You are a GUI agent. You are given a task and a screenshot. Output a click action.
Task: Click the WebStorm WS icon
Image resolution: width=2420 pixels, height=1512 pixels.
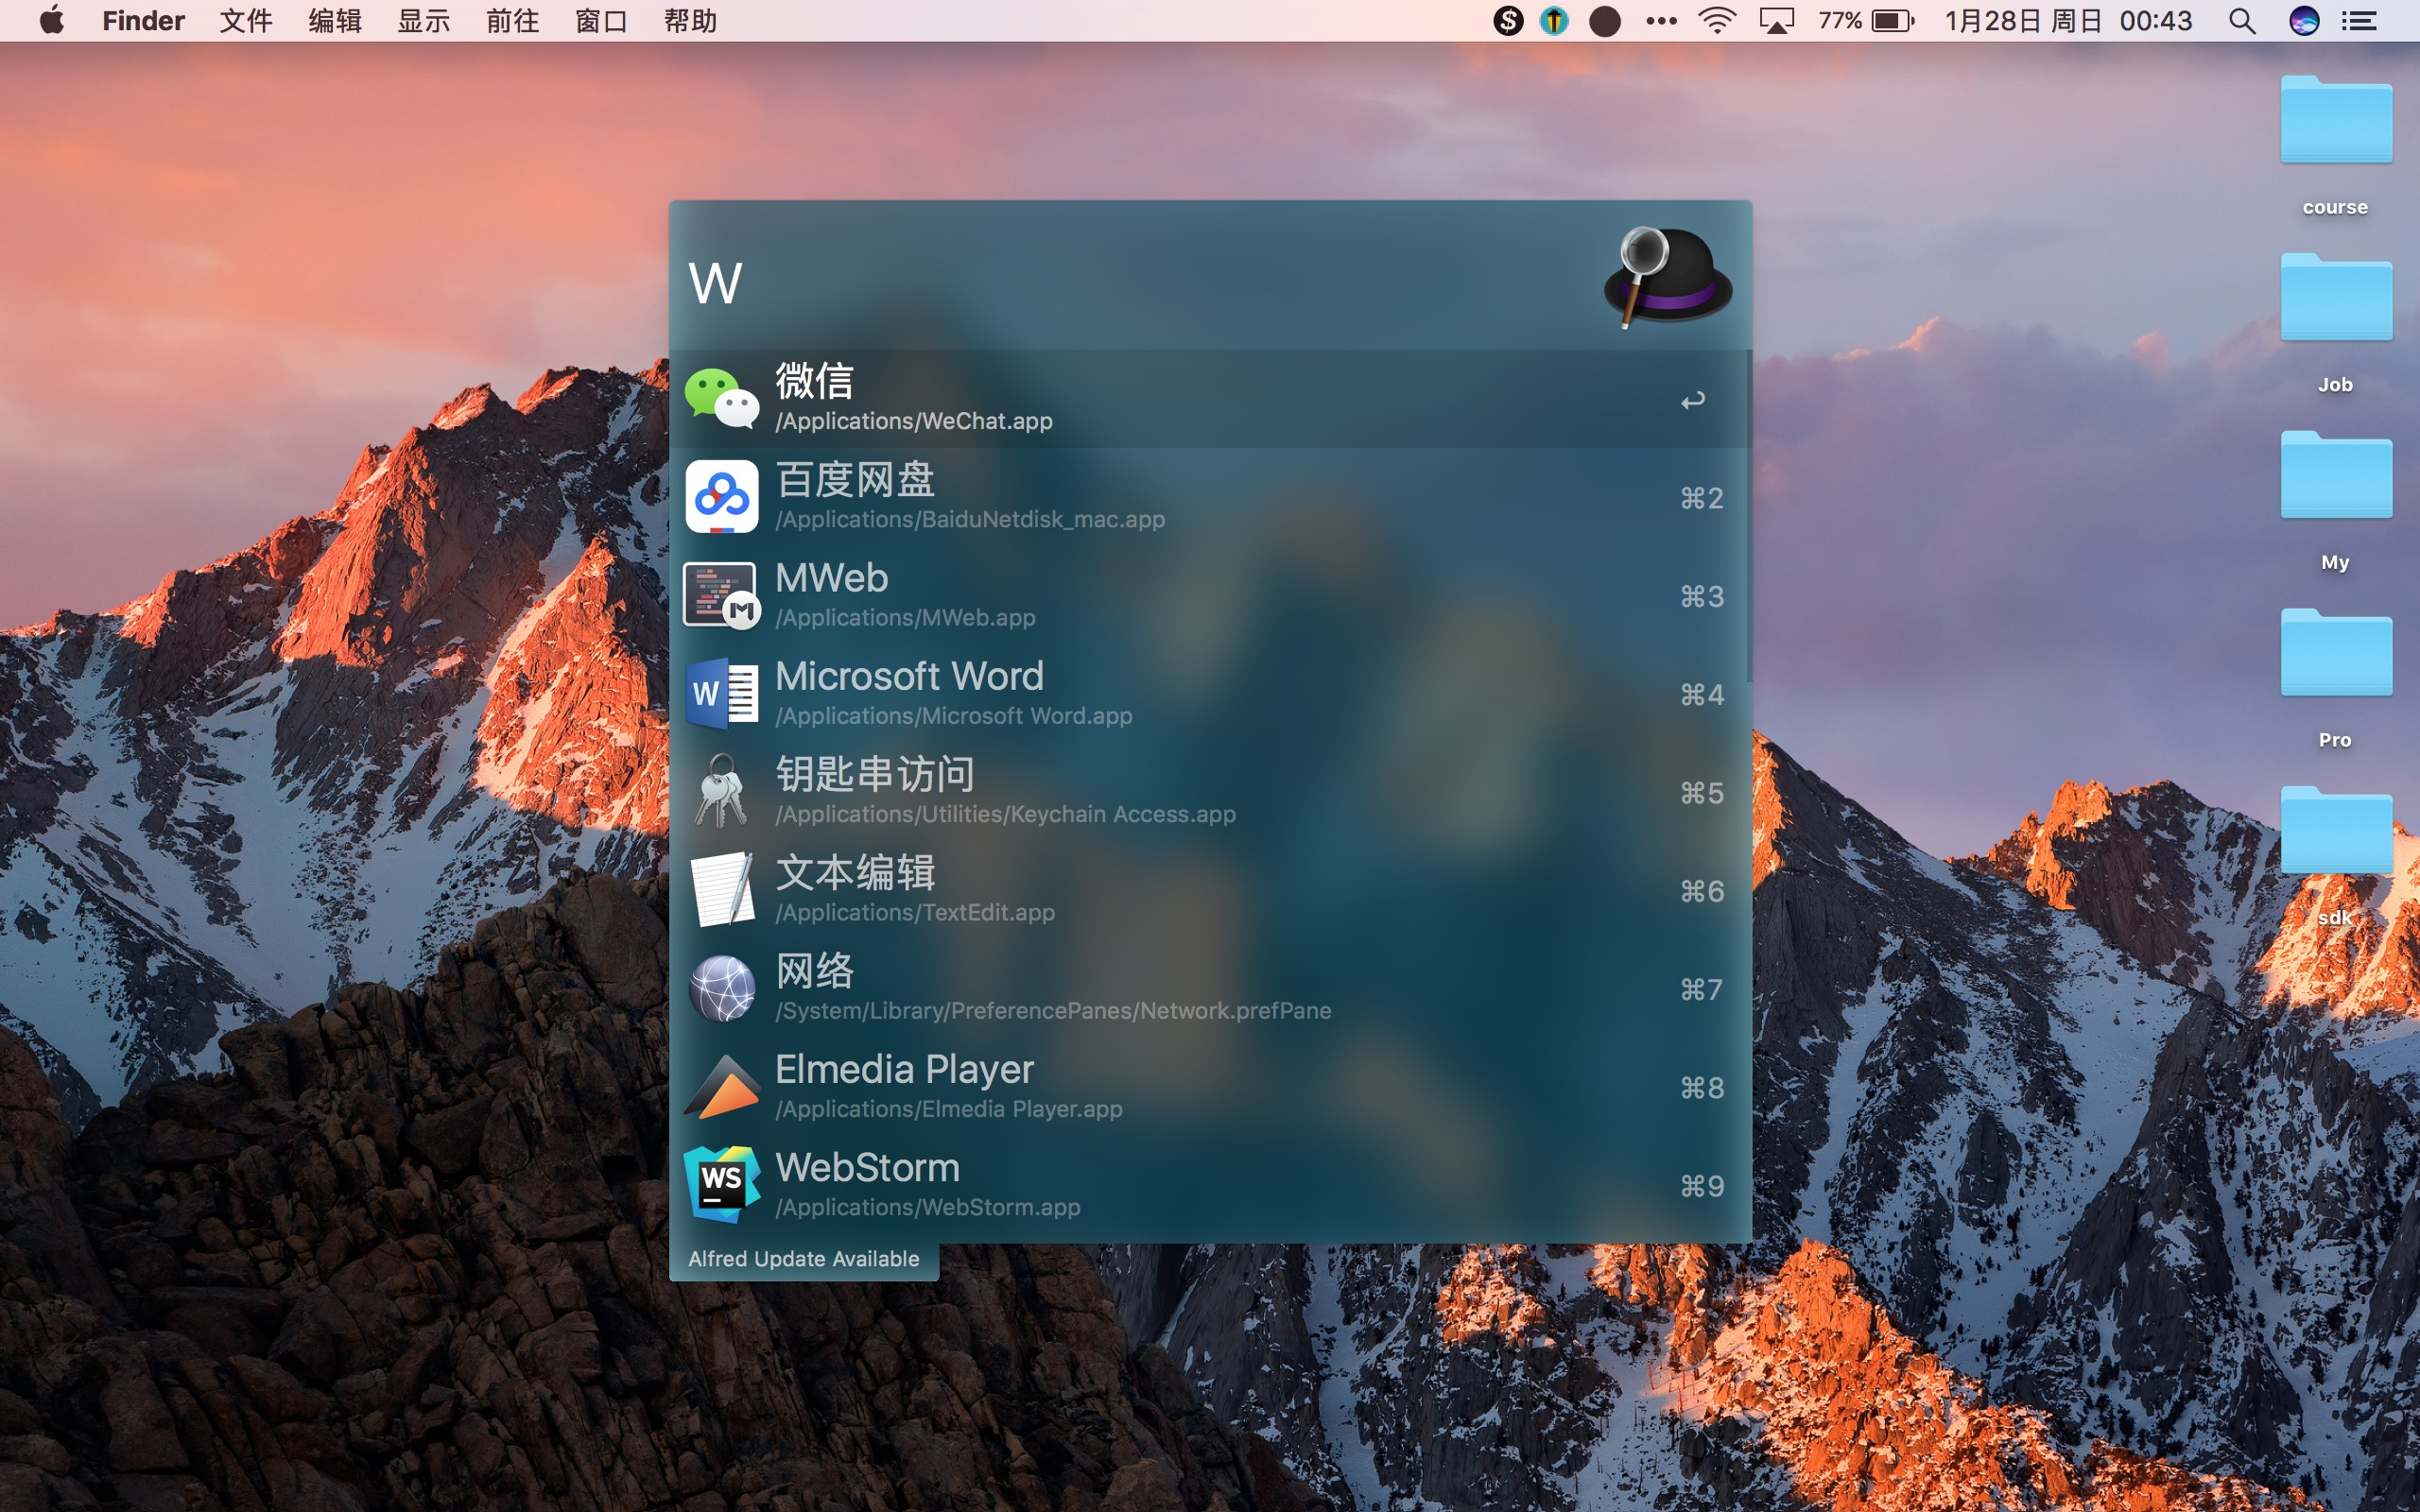pos(721,1185)
